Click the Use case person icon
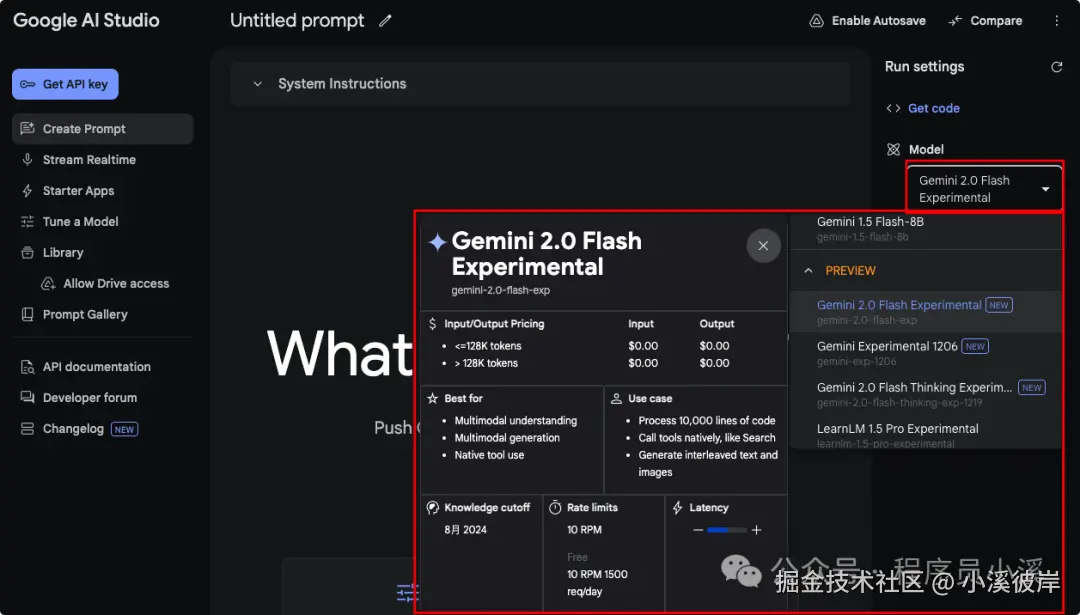 pyautogui.click(x=616, y=398)
